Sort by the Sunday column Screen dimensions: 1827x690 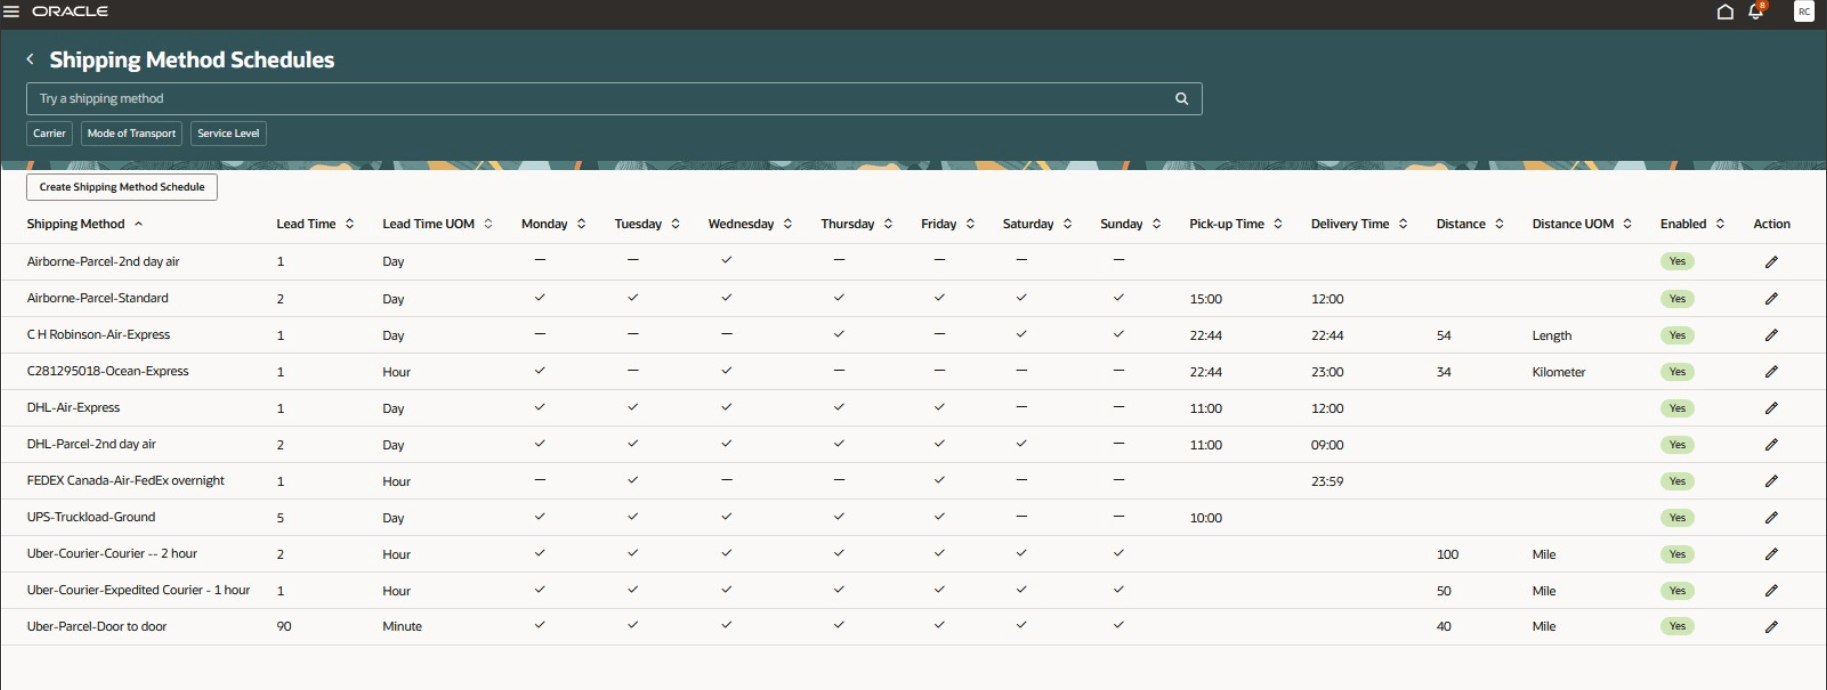pyautogui.click(x=1156, y=224)
